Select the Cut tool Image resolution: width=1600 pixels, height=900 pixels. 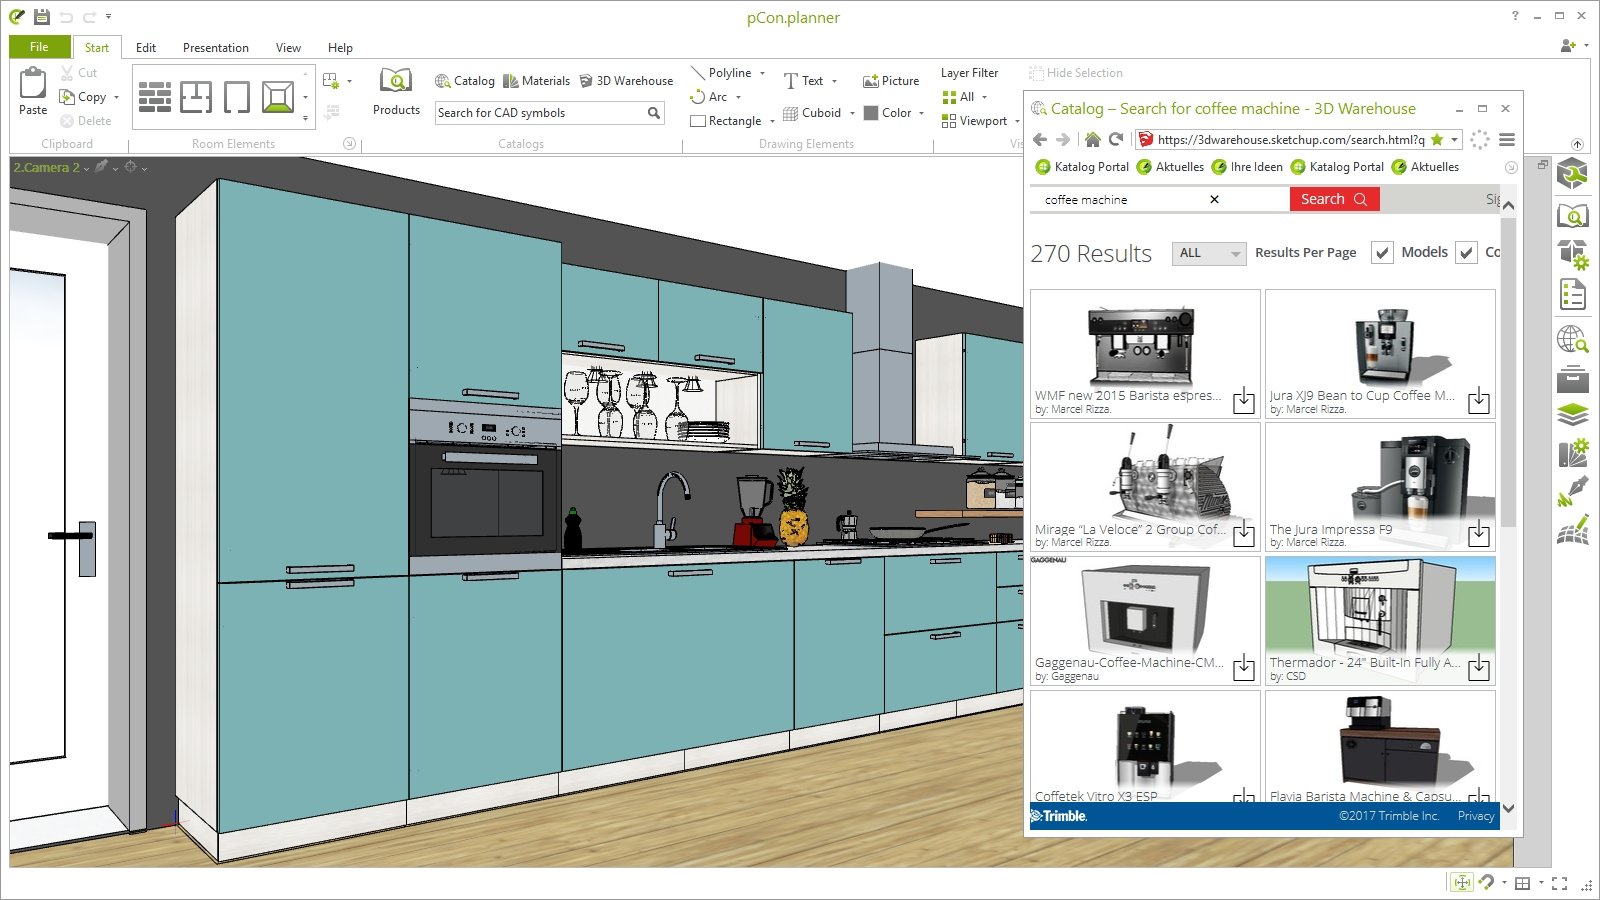coord(79,73)
